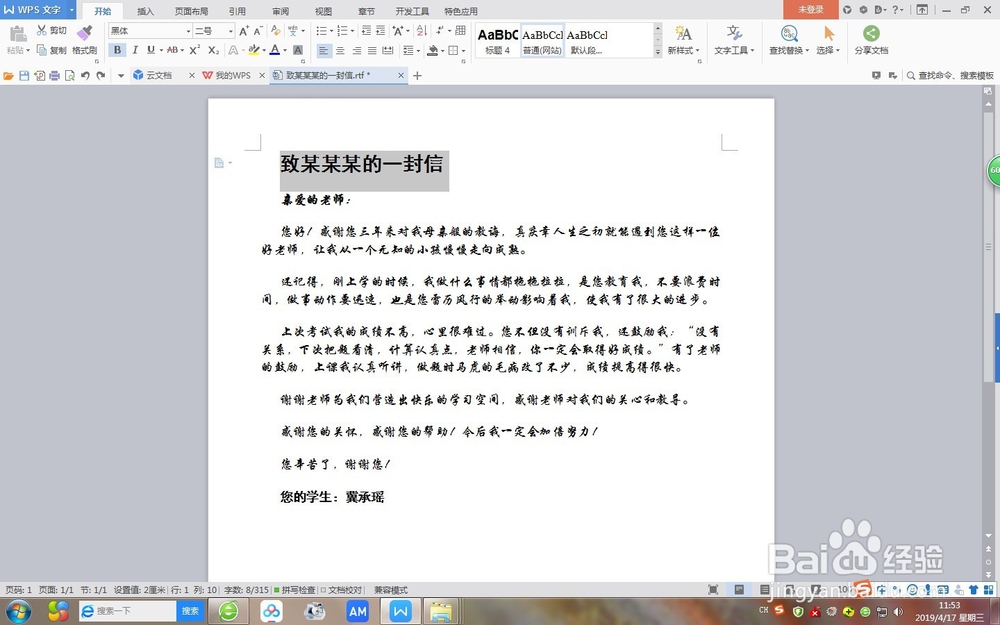Apply subscript X₂ formatting

coord(214,50)
